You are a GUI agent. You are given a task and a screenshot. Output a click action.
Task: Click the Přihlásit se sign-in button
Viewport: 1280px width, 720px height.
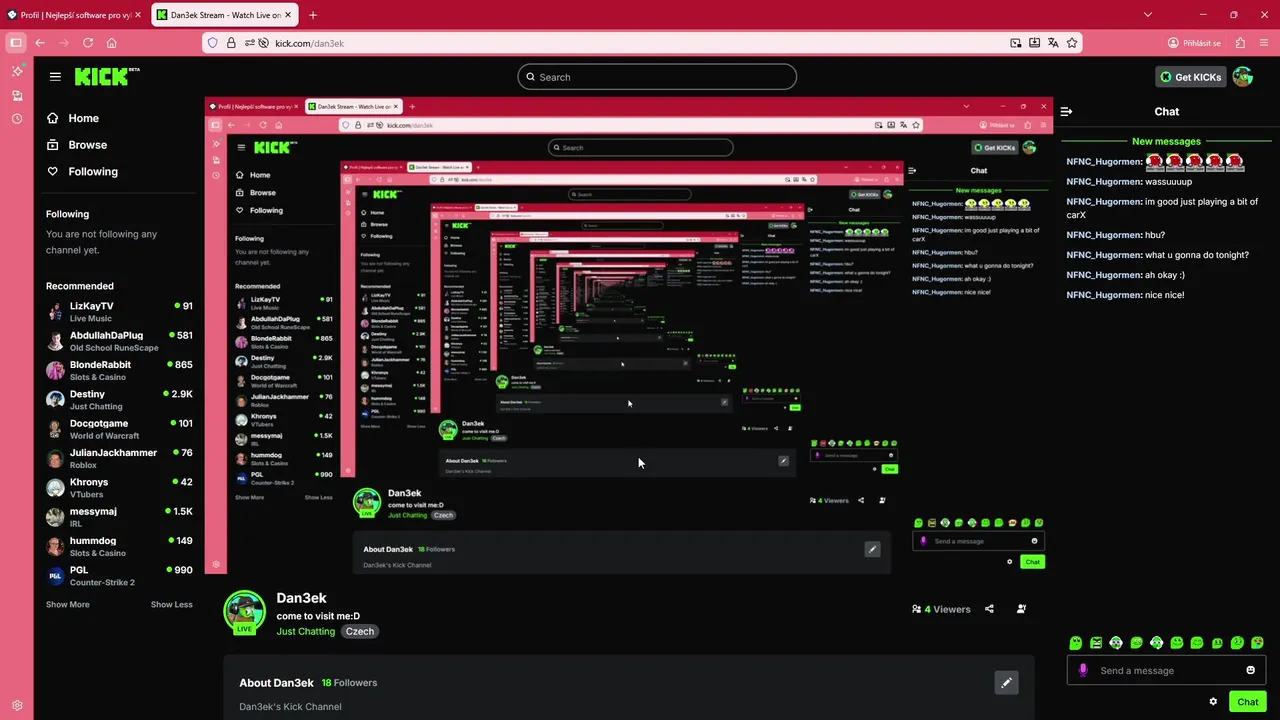(x=1194, y=43)
